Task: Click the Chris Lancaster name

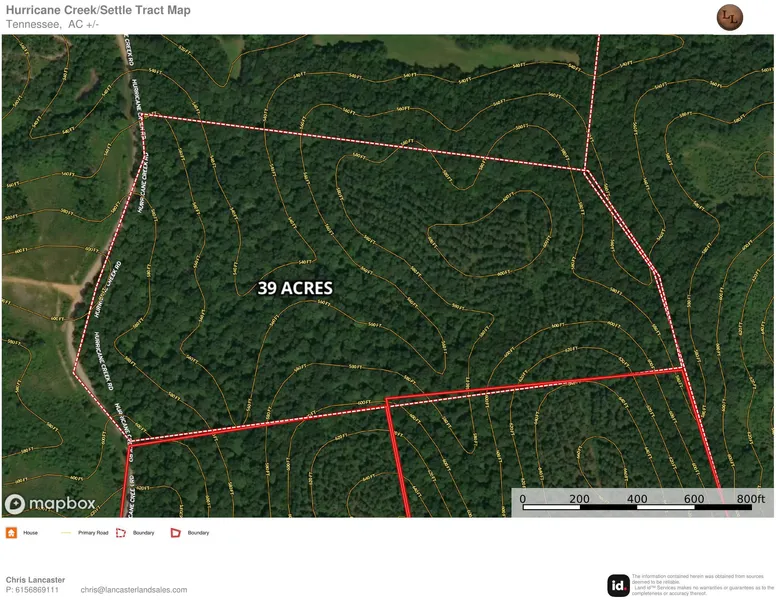Action: [35, 580]
